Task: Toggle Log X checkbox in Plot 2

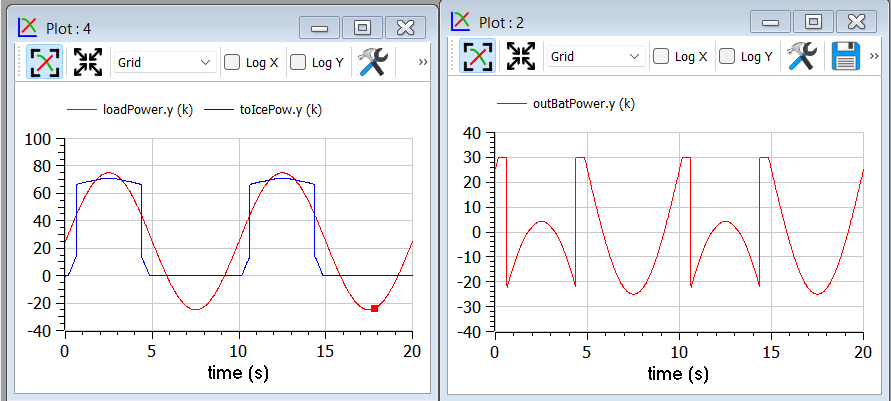Action: (661, 56)
